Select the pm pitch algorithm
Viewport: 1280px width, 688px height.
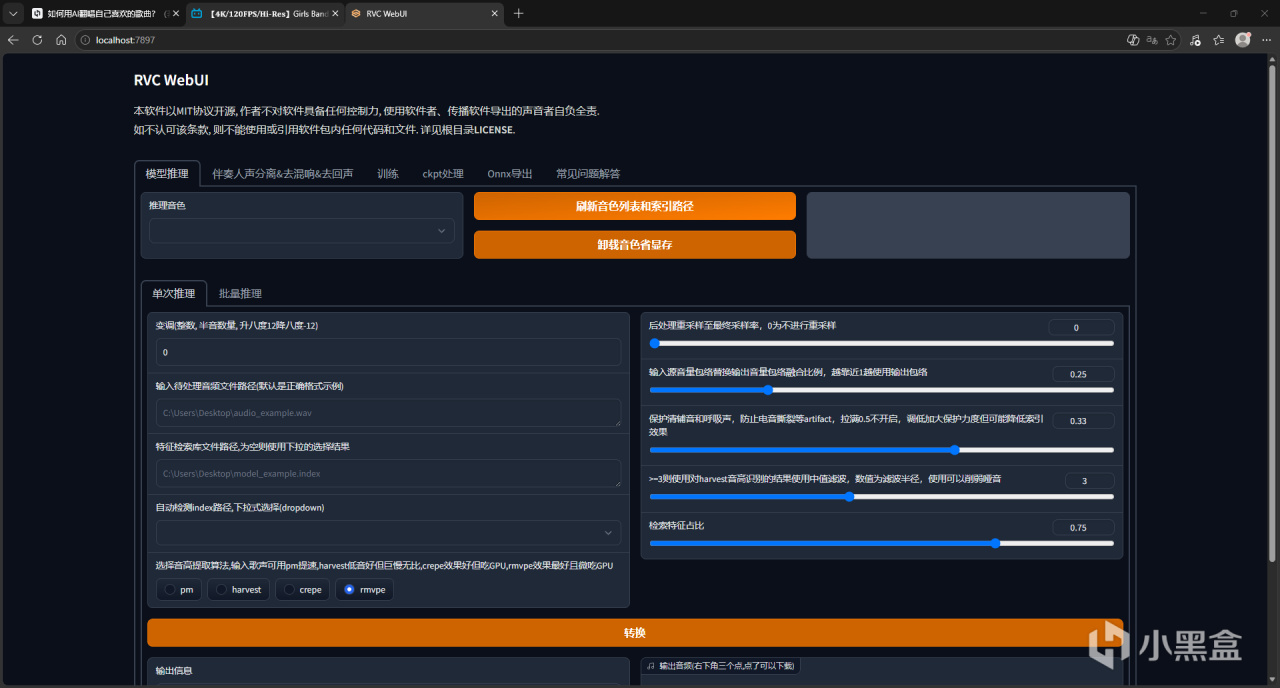(179, 590)
